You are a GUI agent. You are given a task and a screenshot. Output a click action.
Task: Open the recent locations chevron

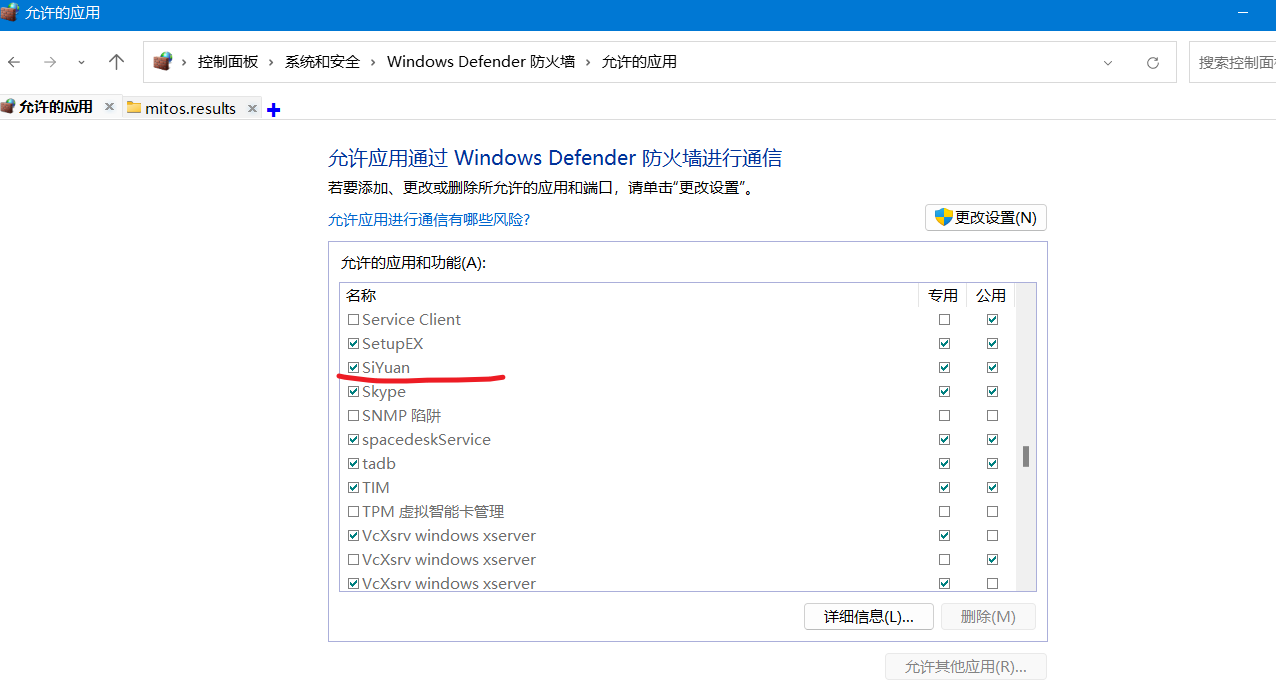81,62
